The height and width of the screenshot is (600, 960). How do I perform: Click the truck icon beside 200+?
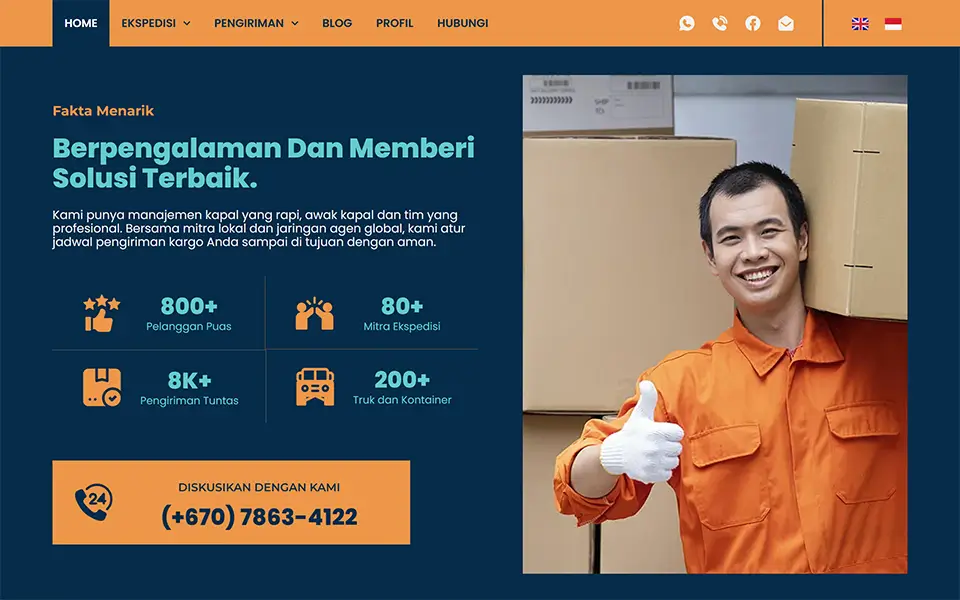[x=315, y=387]
